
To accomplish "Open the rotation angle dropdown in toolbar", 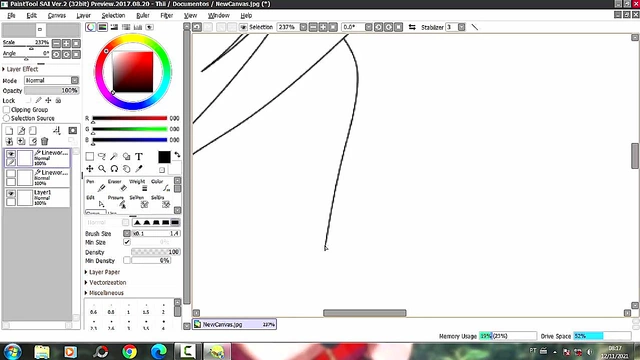I will point(369,27).
